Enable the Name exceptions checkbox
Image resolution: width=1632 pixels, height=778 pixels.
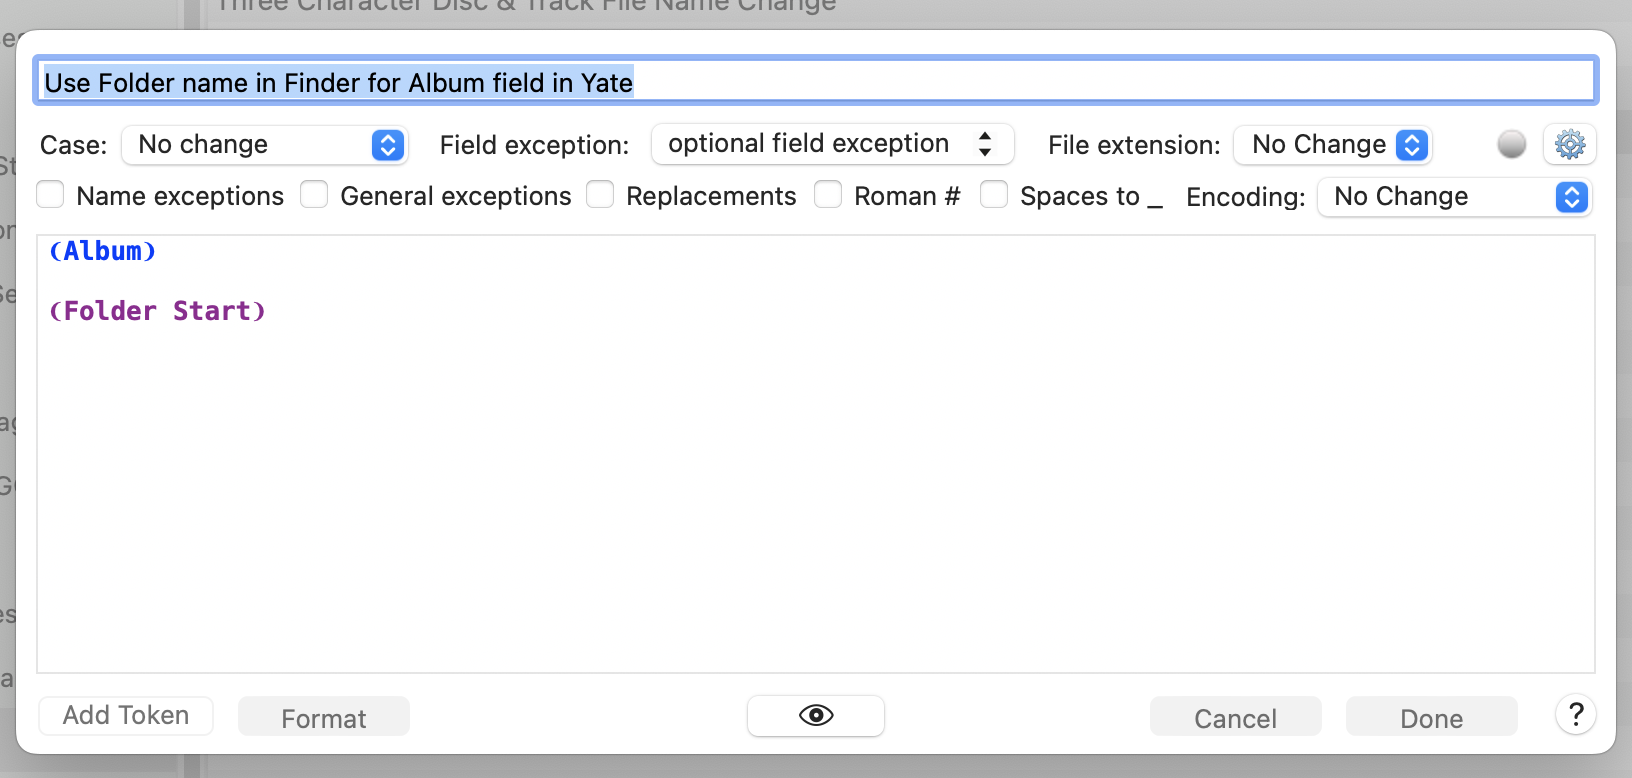tap(51, 195)
